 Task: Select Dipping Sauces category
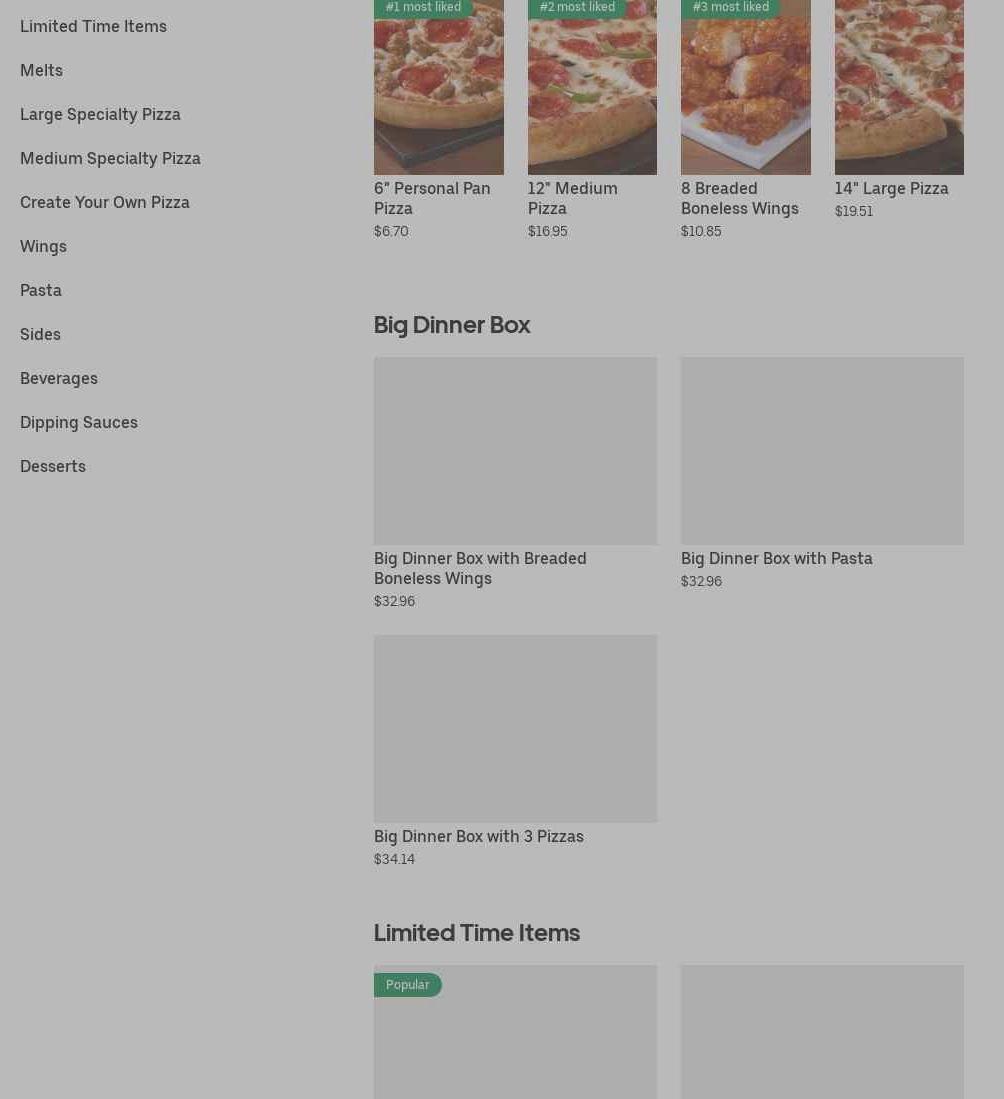79,422
